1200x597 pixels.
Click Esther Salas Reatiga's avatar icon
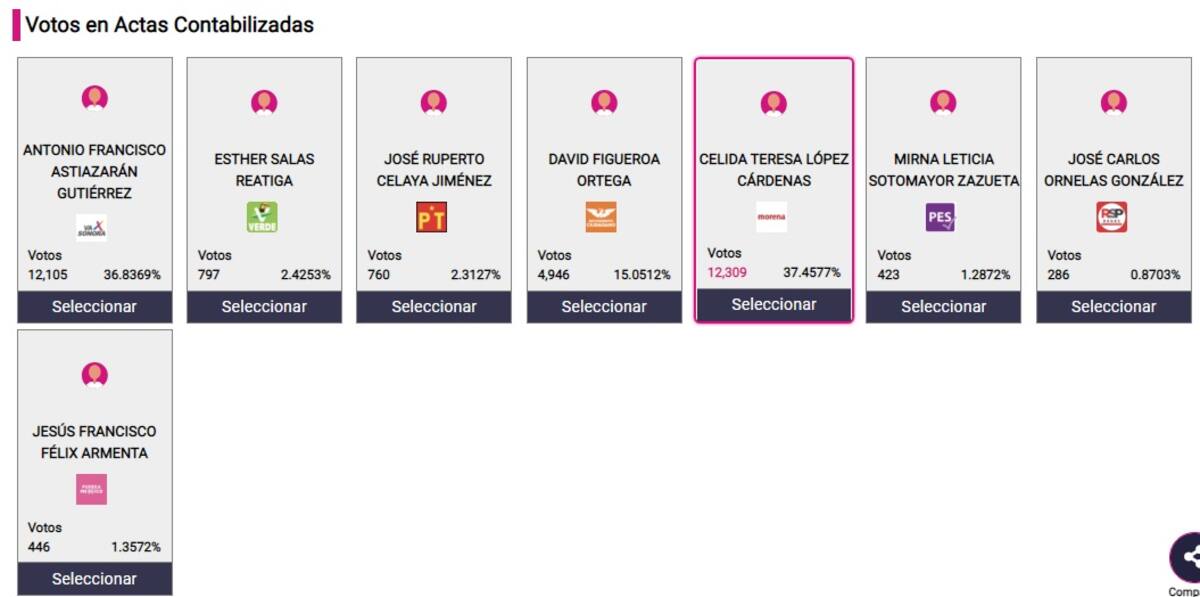tap(264, 103)
